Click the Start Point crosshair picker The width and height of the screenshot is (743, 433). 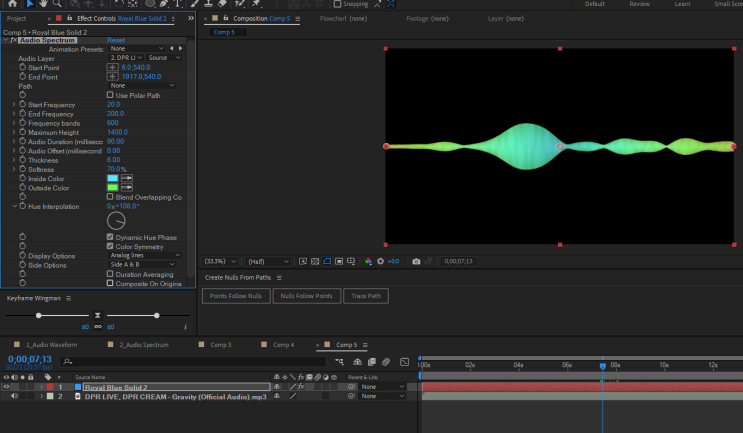tap(113, 67)
